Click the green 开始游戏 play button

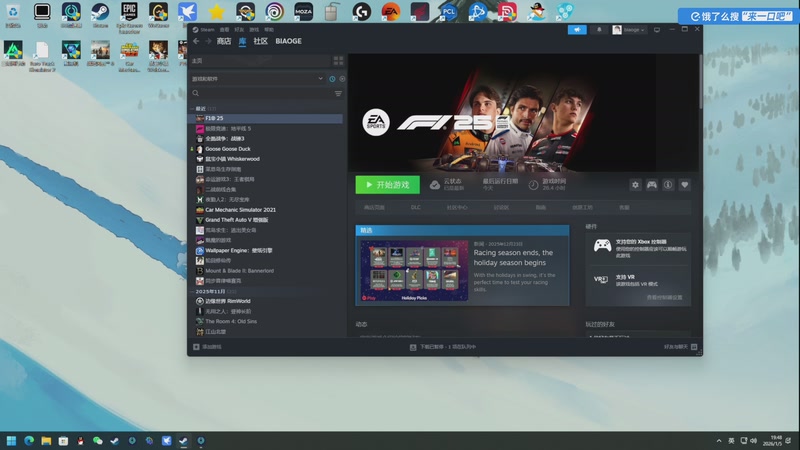pyautogui.click(x=388, y=185)
